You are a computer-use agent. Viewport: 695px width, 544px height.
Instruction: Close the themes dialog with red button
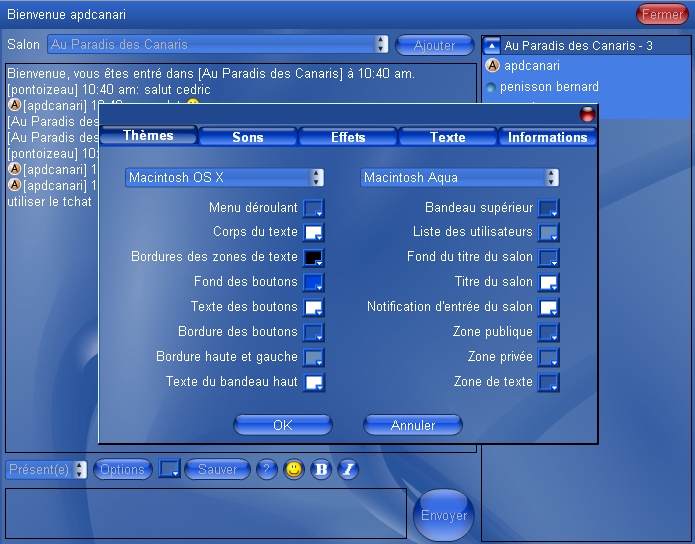[x=587, y=115]
